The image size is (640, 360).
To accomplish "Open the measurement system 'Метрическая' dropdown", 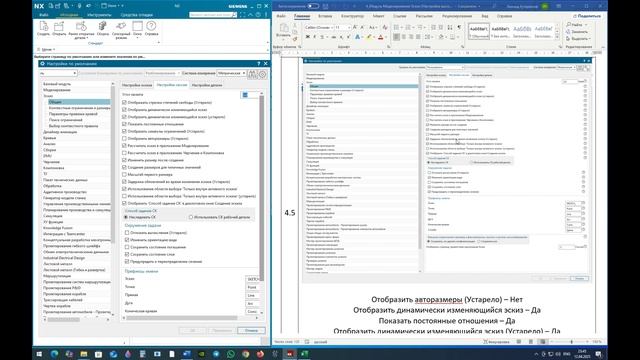I will tap(231, 73).
